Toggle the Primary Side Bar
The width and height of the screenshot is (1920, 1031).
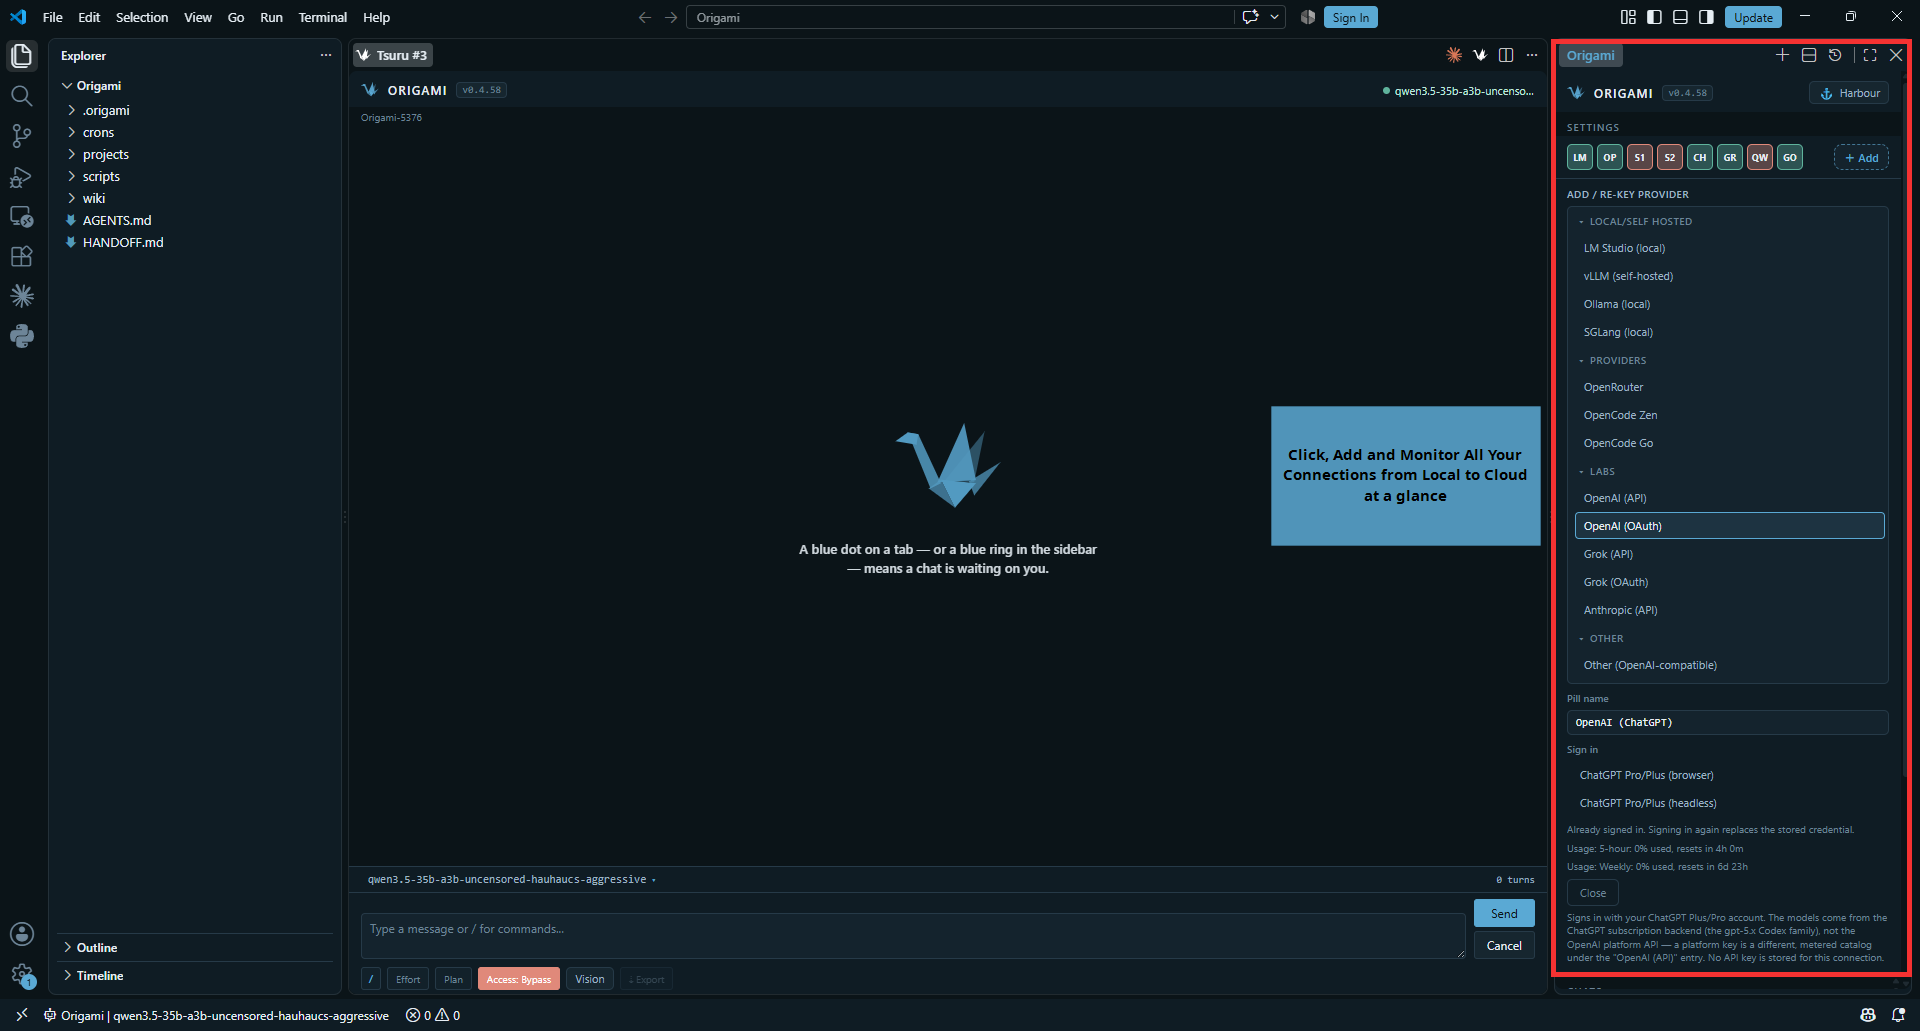pyautogui.click(x=1654, y=17)
